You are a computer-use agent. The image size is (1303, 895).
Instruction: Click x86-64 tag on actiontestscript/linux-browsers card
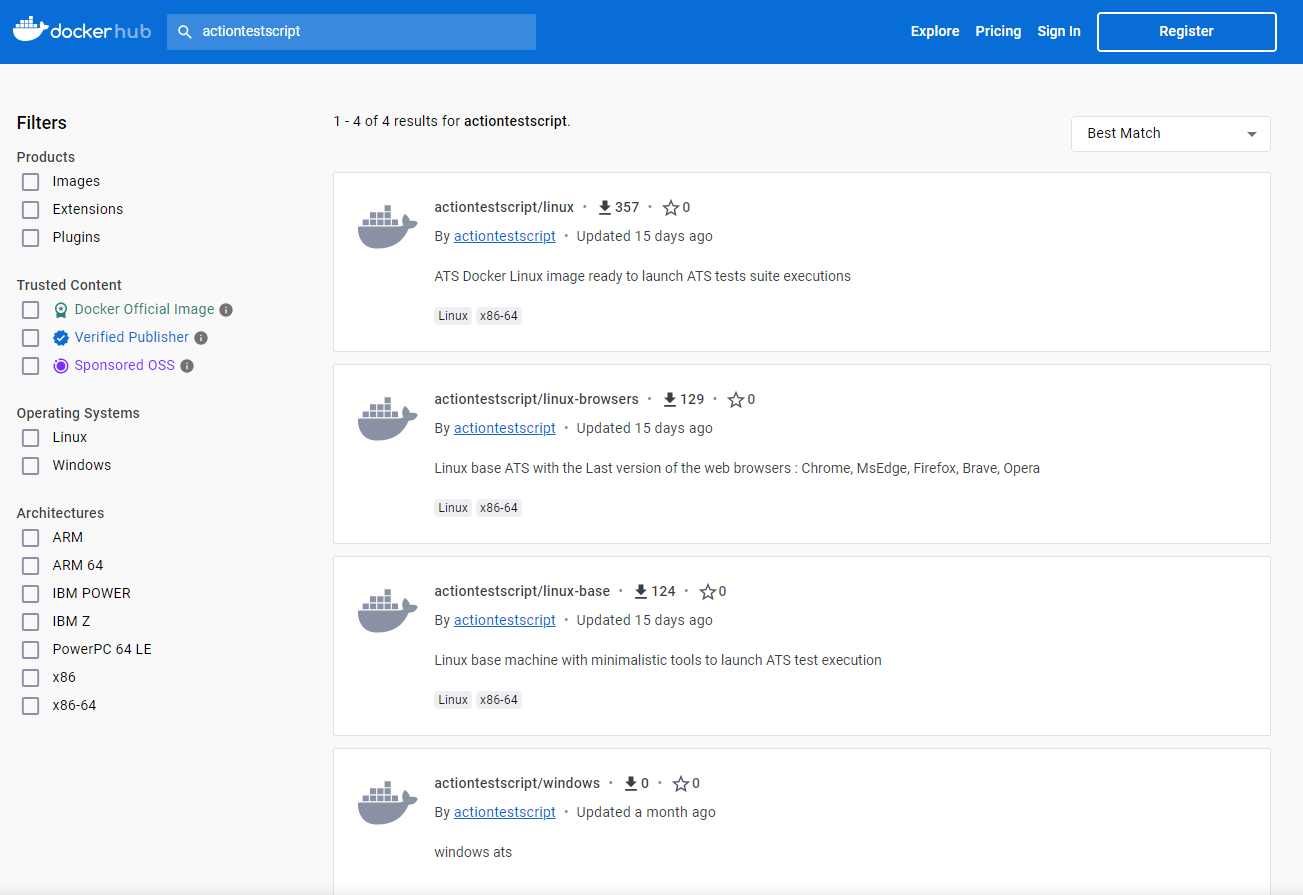[x=499, y=508]
